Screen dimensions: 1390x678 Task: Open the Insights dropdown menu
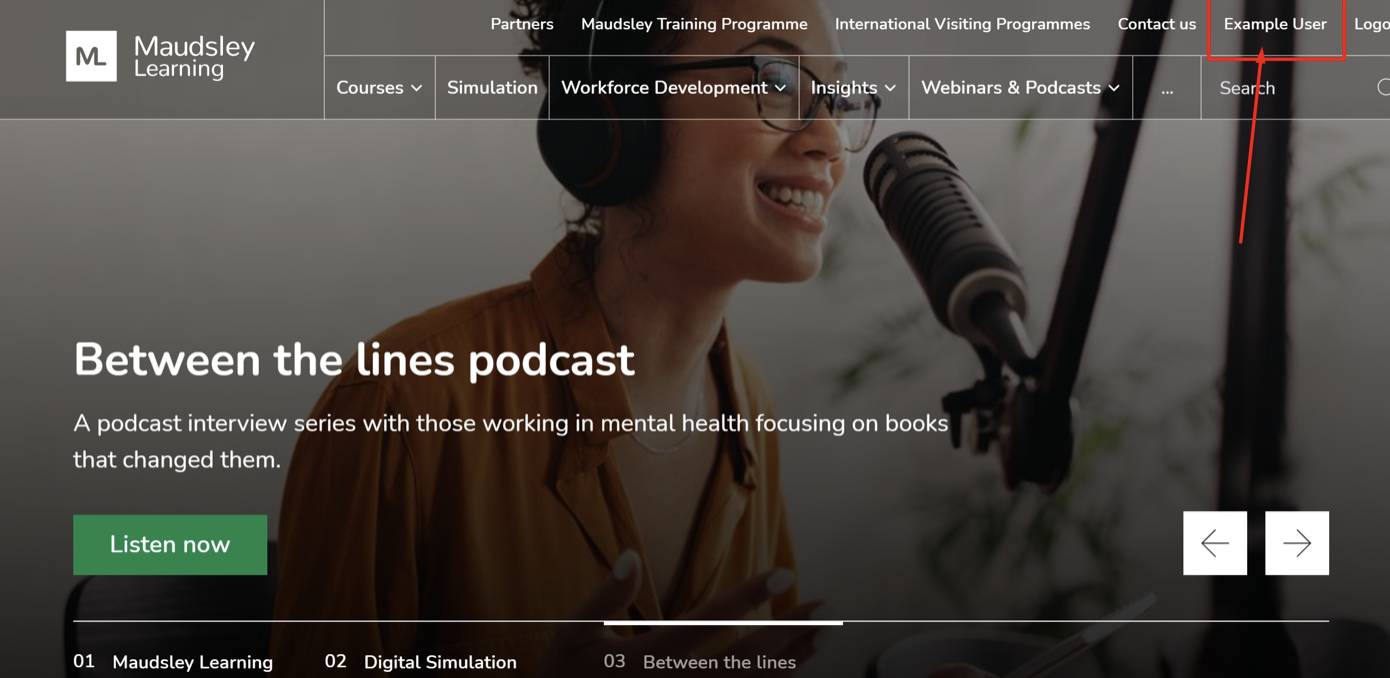tap(853, 88)
